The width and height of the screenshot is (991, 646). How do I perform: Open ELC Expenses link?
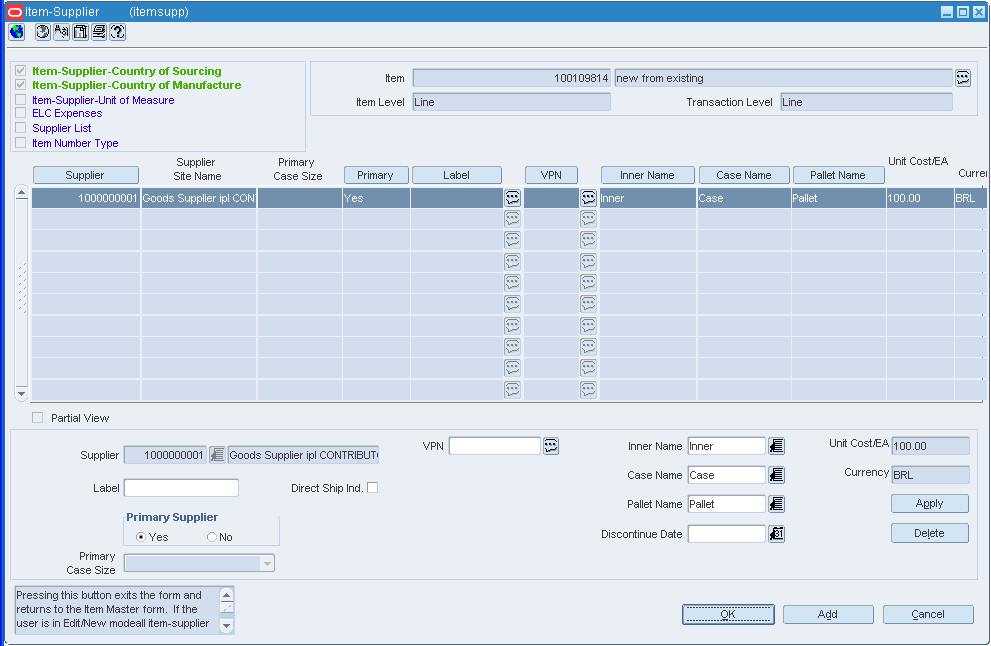pyautogui.click(x=67, y=113)
